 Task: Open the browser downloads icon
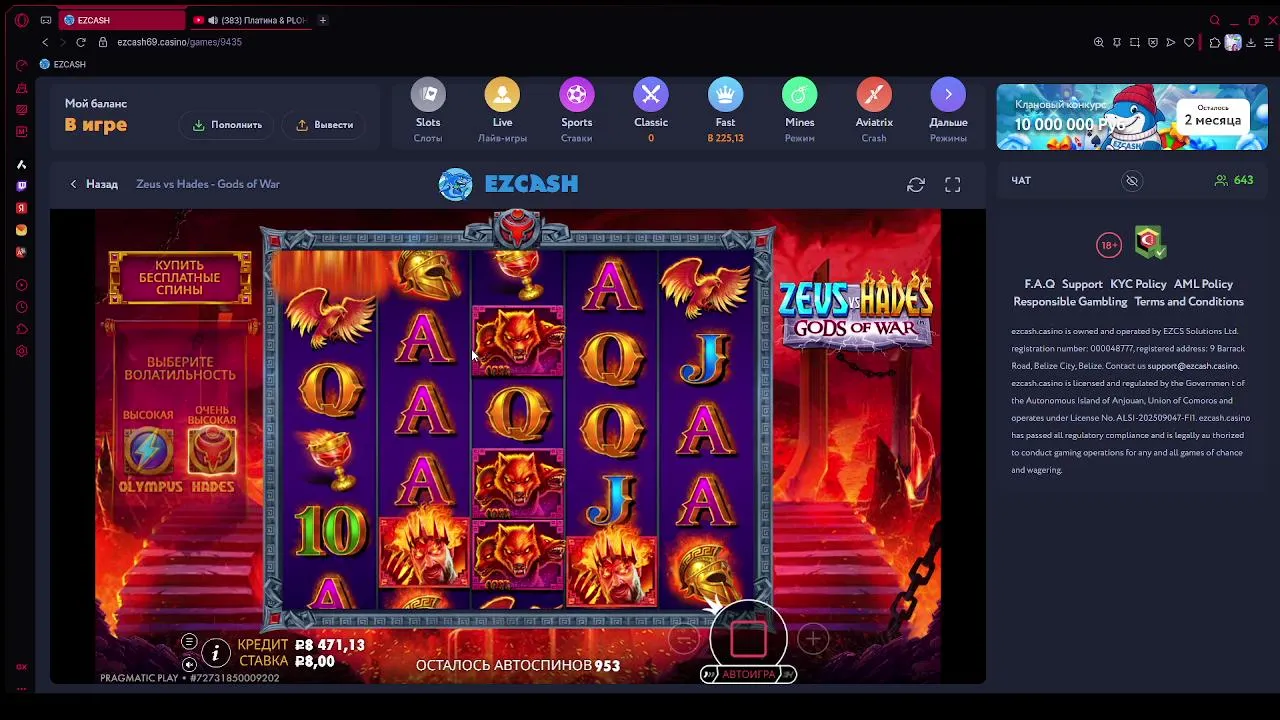pyautogui.click(x=1251, y=42)
